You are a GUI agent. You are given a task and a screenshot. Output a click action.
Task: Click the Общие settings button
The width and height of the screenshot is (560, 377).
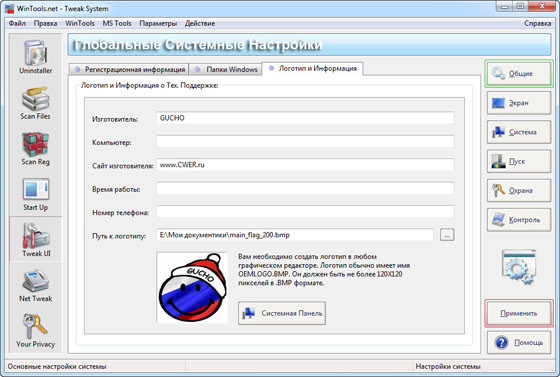[519, 74]
